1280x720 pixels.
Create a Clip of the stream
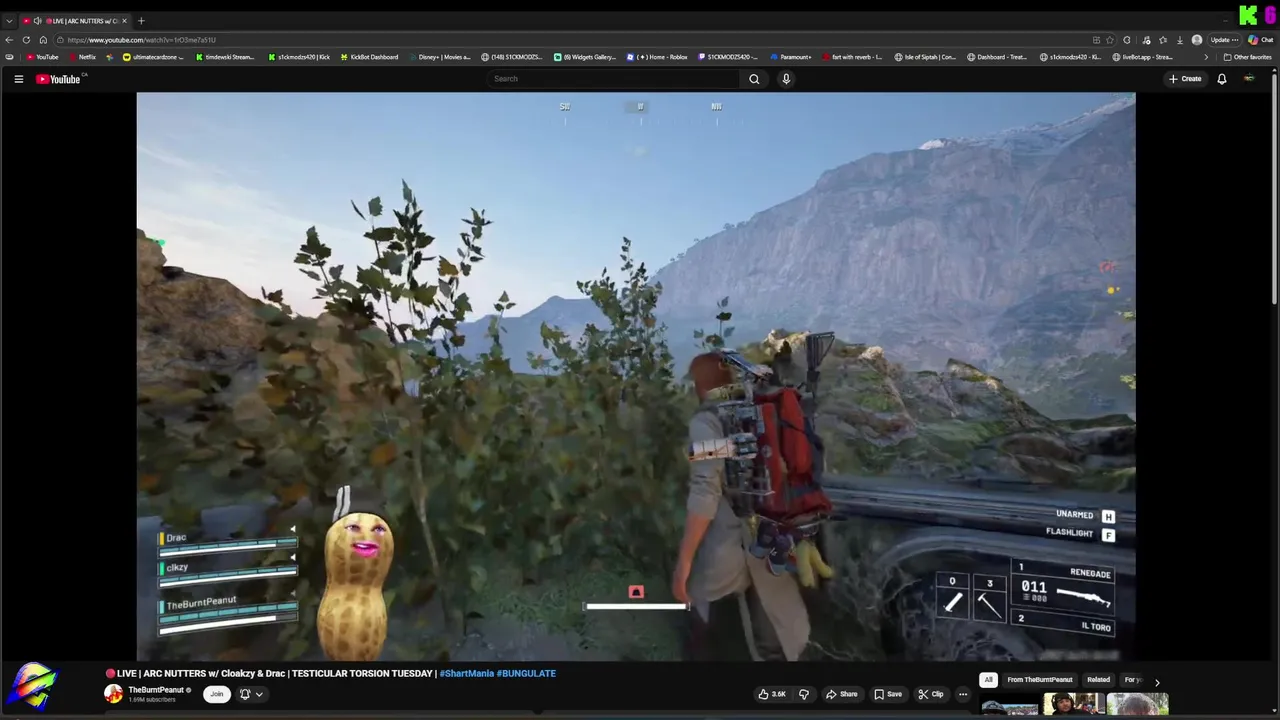(x=931, y=694)
